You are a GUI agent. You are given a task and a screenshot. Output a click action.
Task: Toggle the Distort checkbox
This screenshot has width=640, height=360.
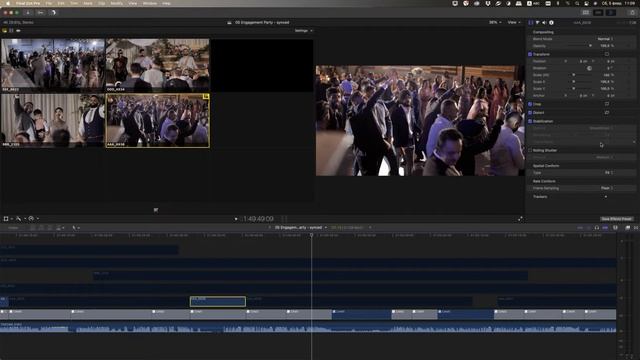point(530,112)
